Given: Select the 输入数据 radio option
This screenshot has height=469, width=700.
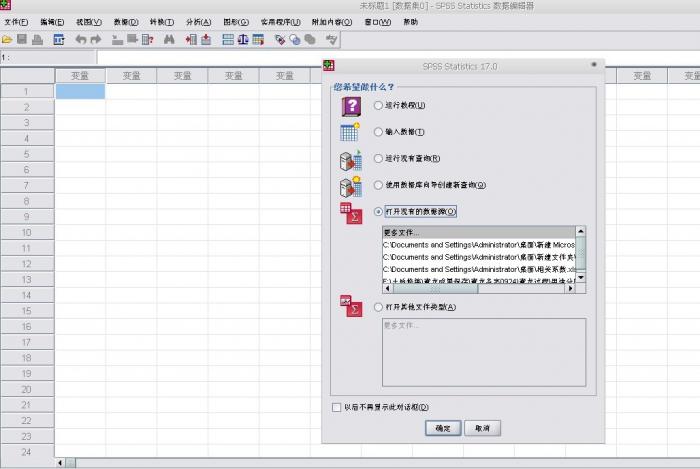Looking at the screenshot, I should pyautogui.click(x=377, y=131).
